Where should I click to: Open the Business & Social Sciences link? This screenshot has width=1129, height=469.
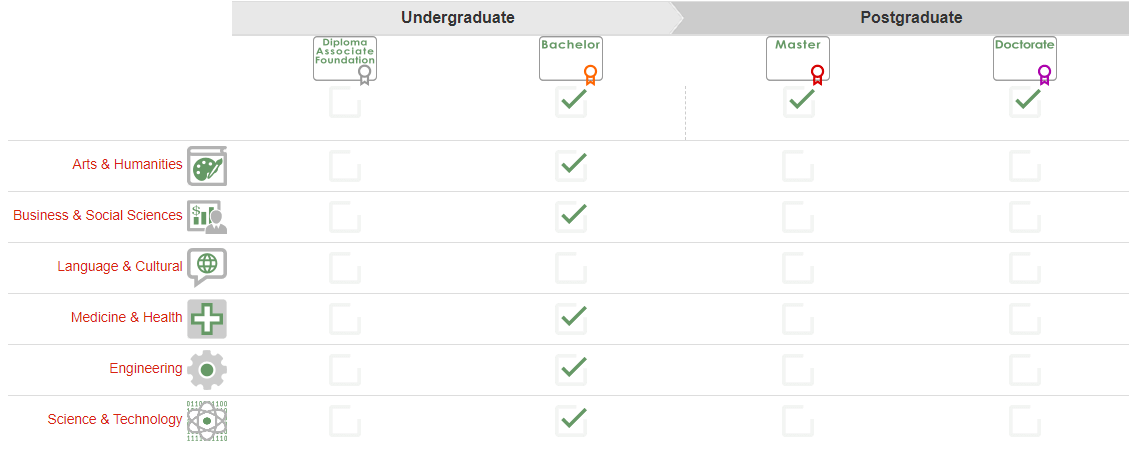[x=98, y=215]
